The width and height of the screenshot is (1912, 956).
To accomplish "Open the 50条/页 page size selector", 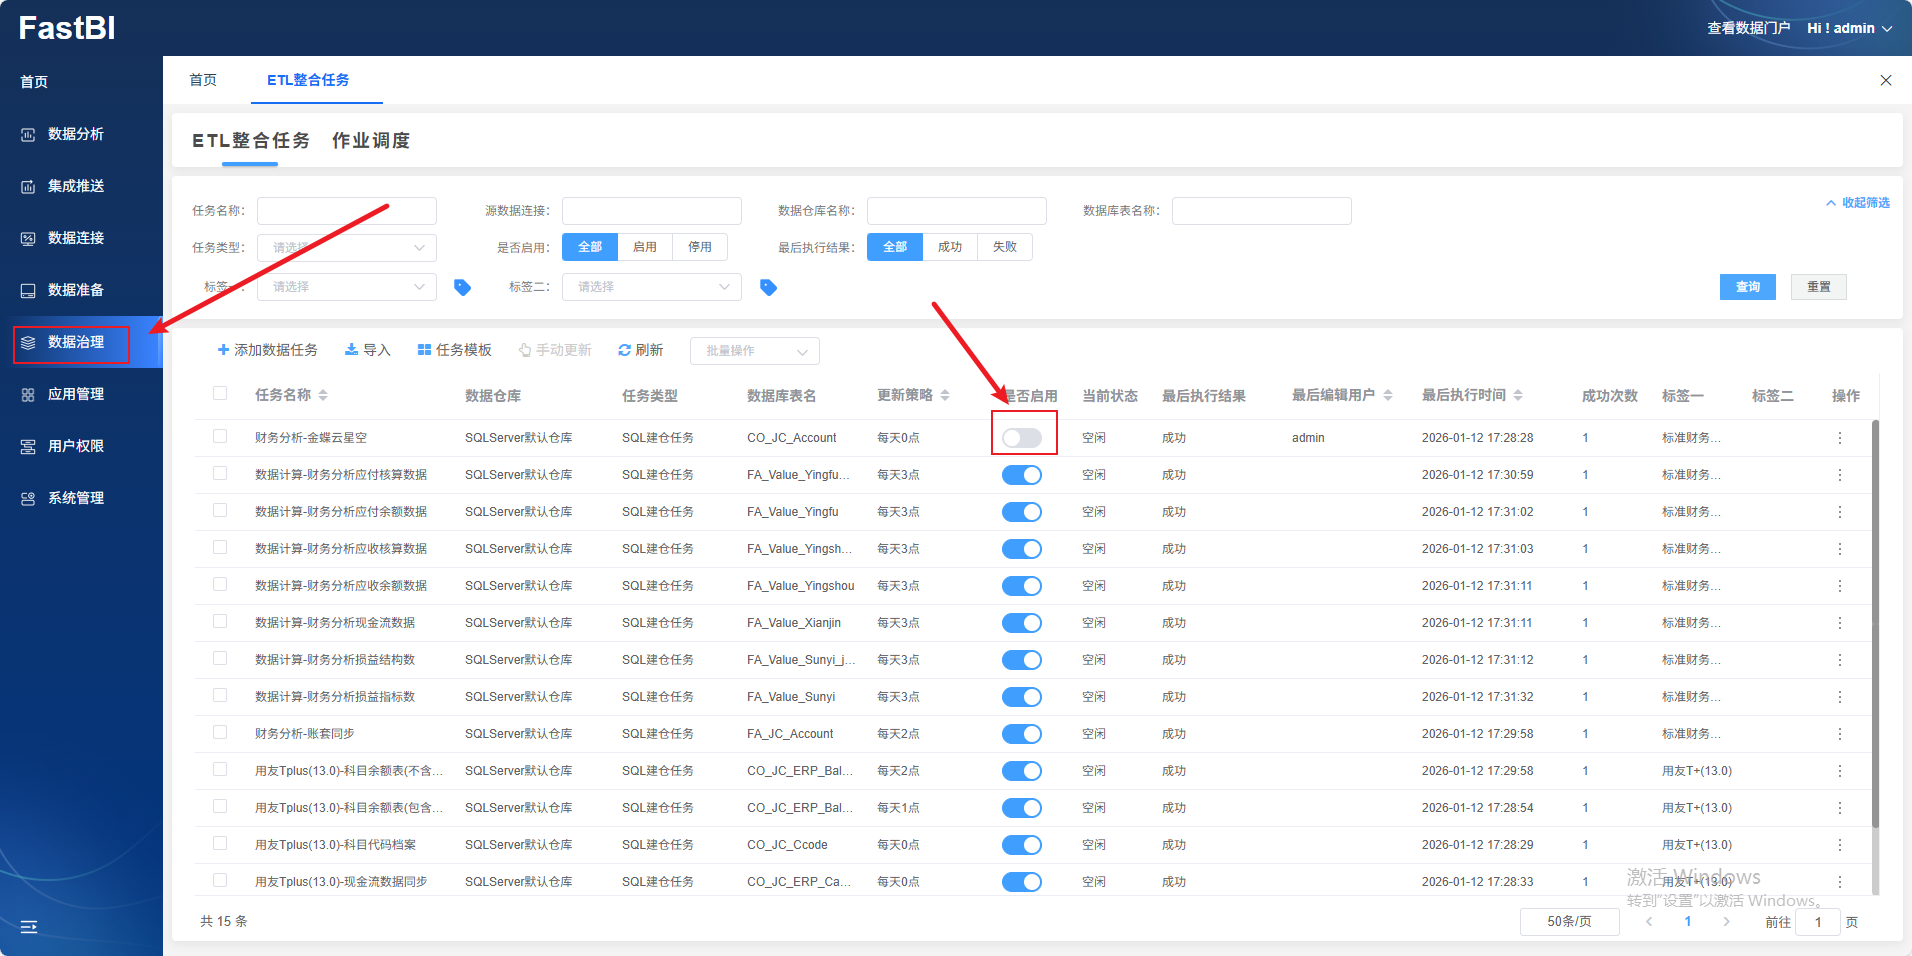I will (1568, 922).
